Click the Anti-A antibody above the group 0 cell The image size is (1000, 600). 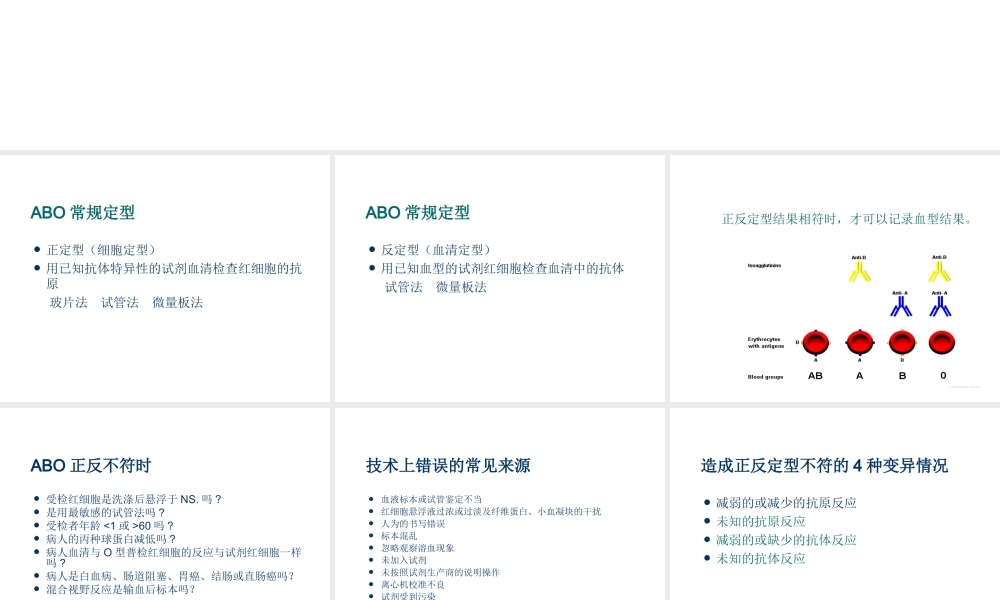tap(940, 308)
